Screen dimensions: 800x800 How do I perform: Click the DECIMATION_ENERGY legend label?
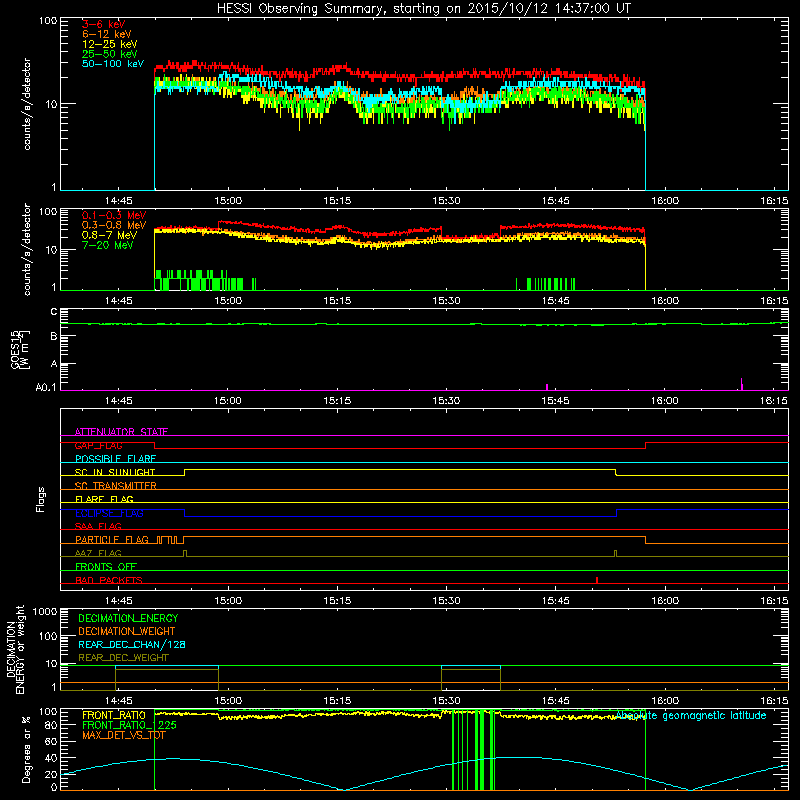128,618
